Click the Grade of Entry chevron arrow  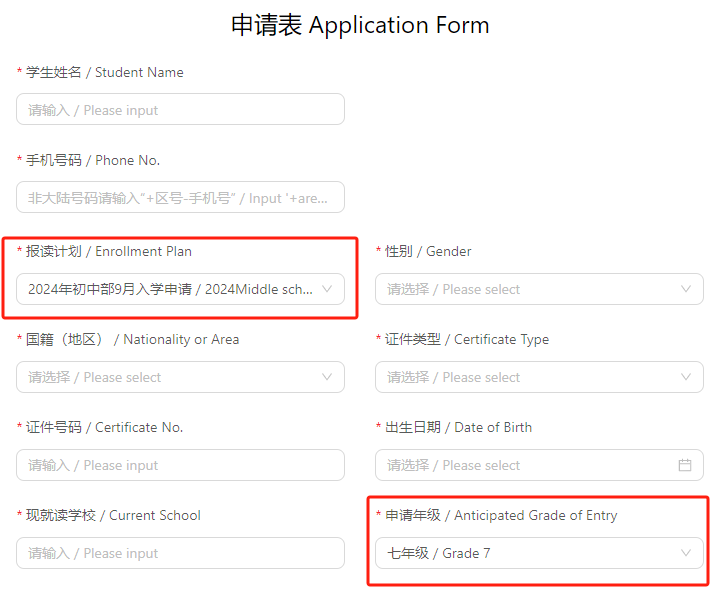pos(685,553)
